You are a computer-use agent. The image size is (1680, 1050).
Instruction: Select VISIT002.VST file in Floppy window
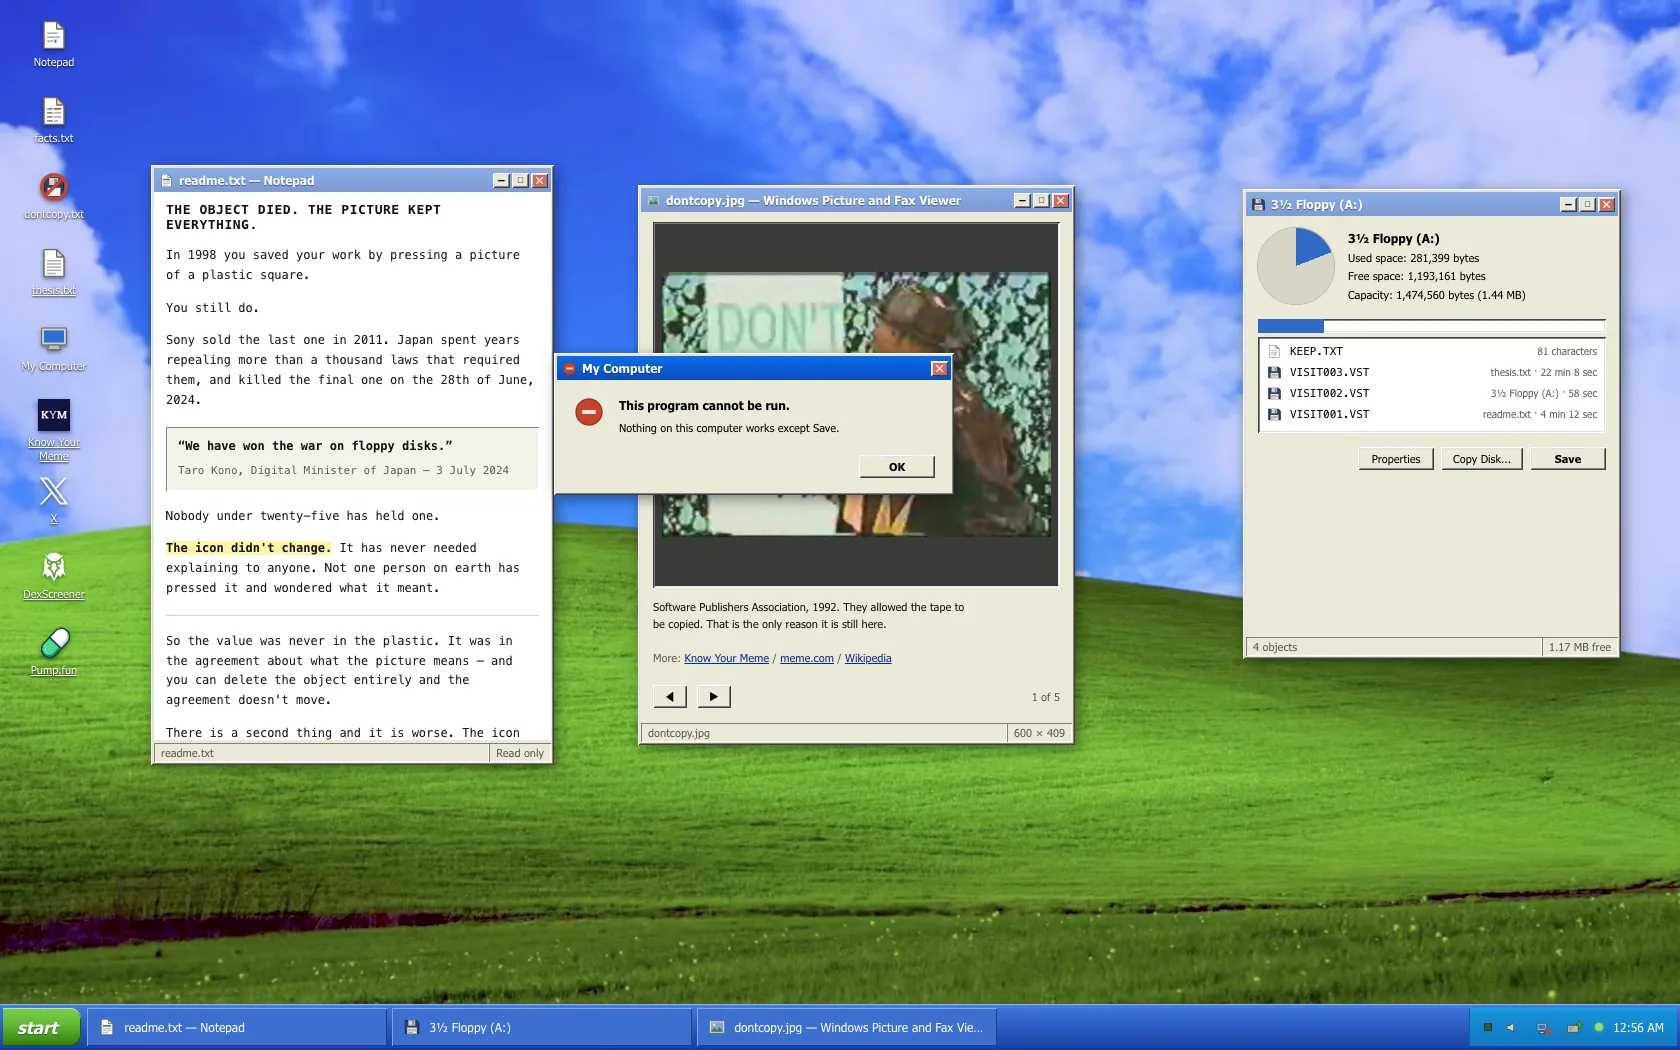click(1432, 393)
